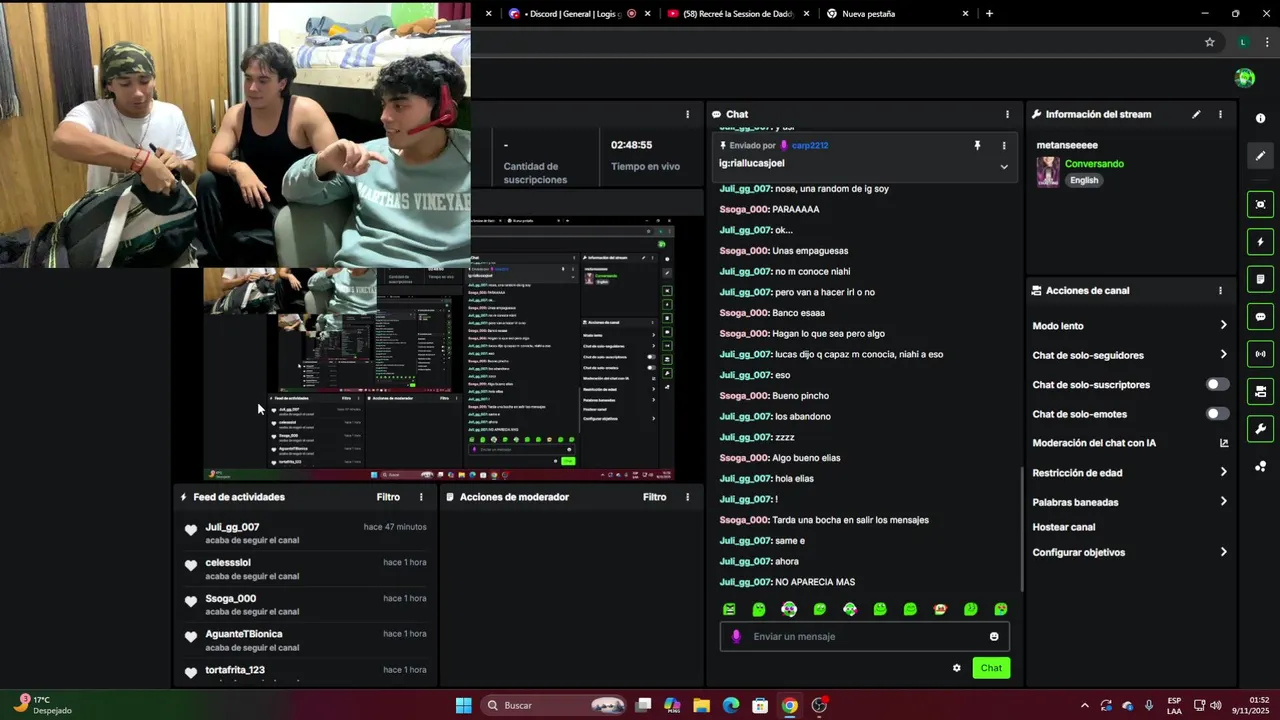Click Hostear canal option

[x=1064, y=527]
